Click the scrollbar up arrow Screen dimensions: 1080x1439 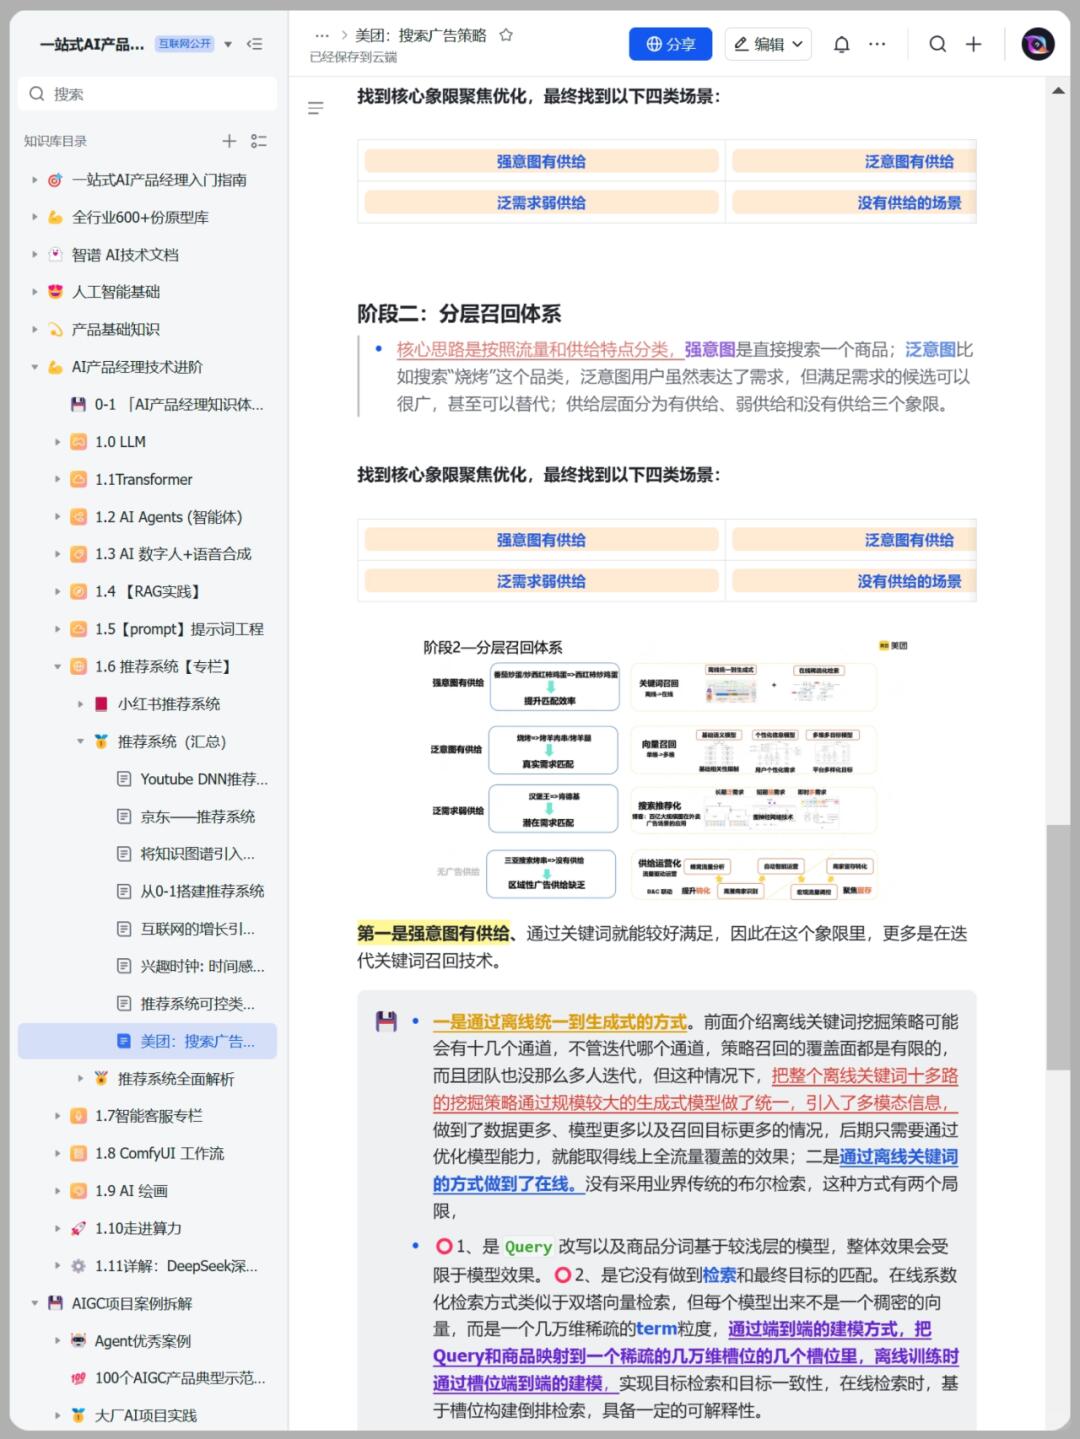click(1058, 91)
